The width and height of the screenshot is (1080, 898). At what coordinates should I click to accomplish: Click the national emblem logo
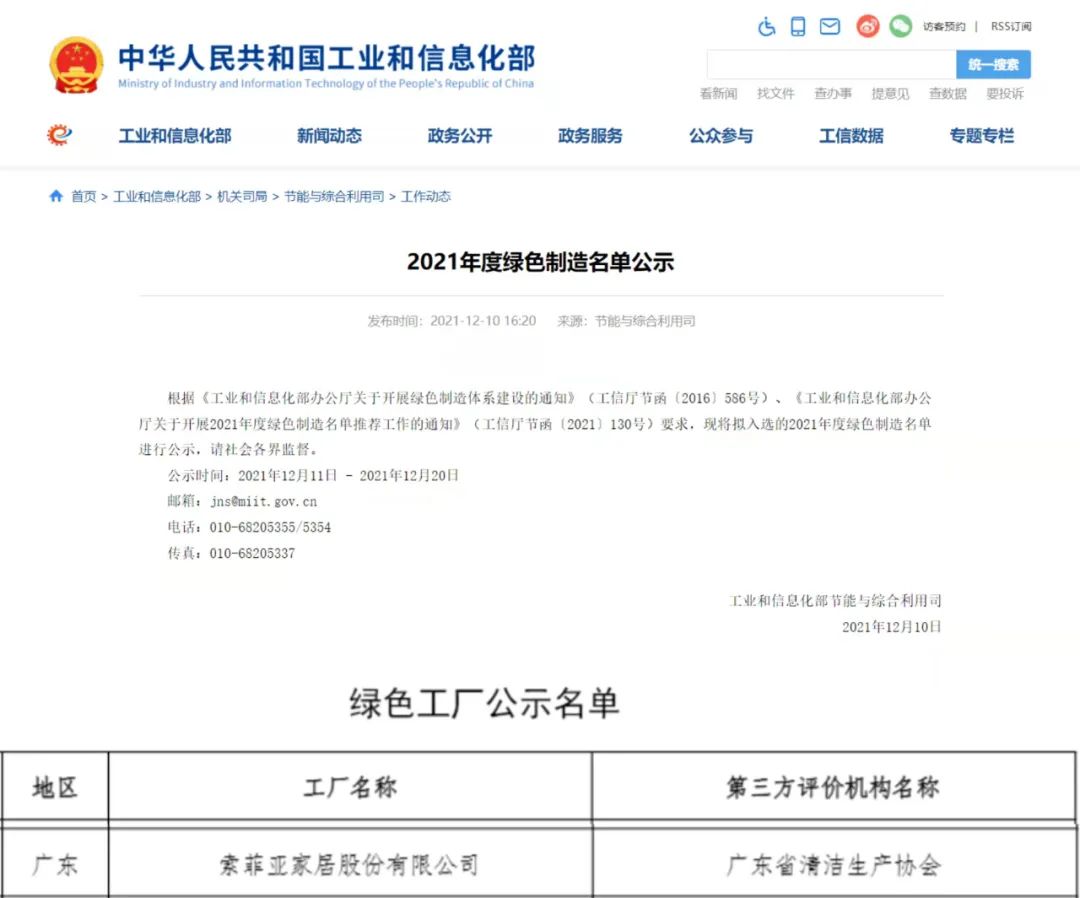pyautogui.click(x=76, y=65)
